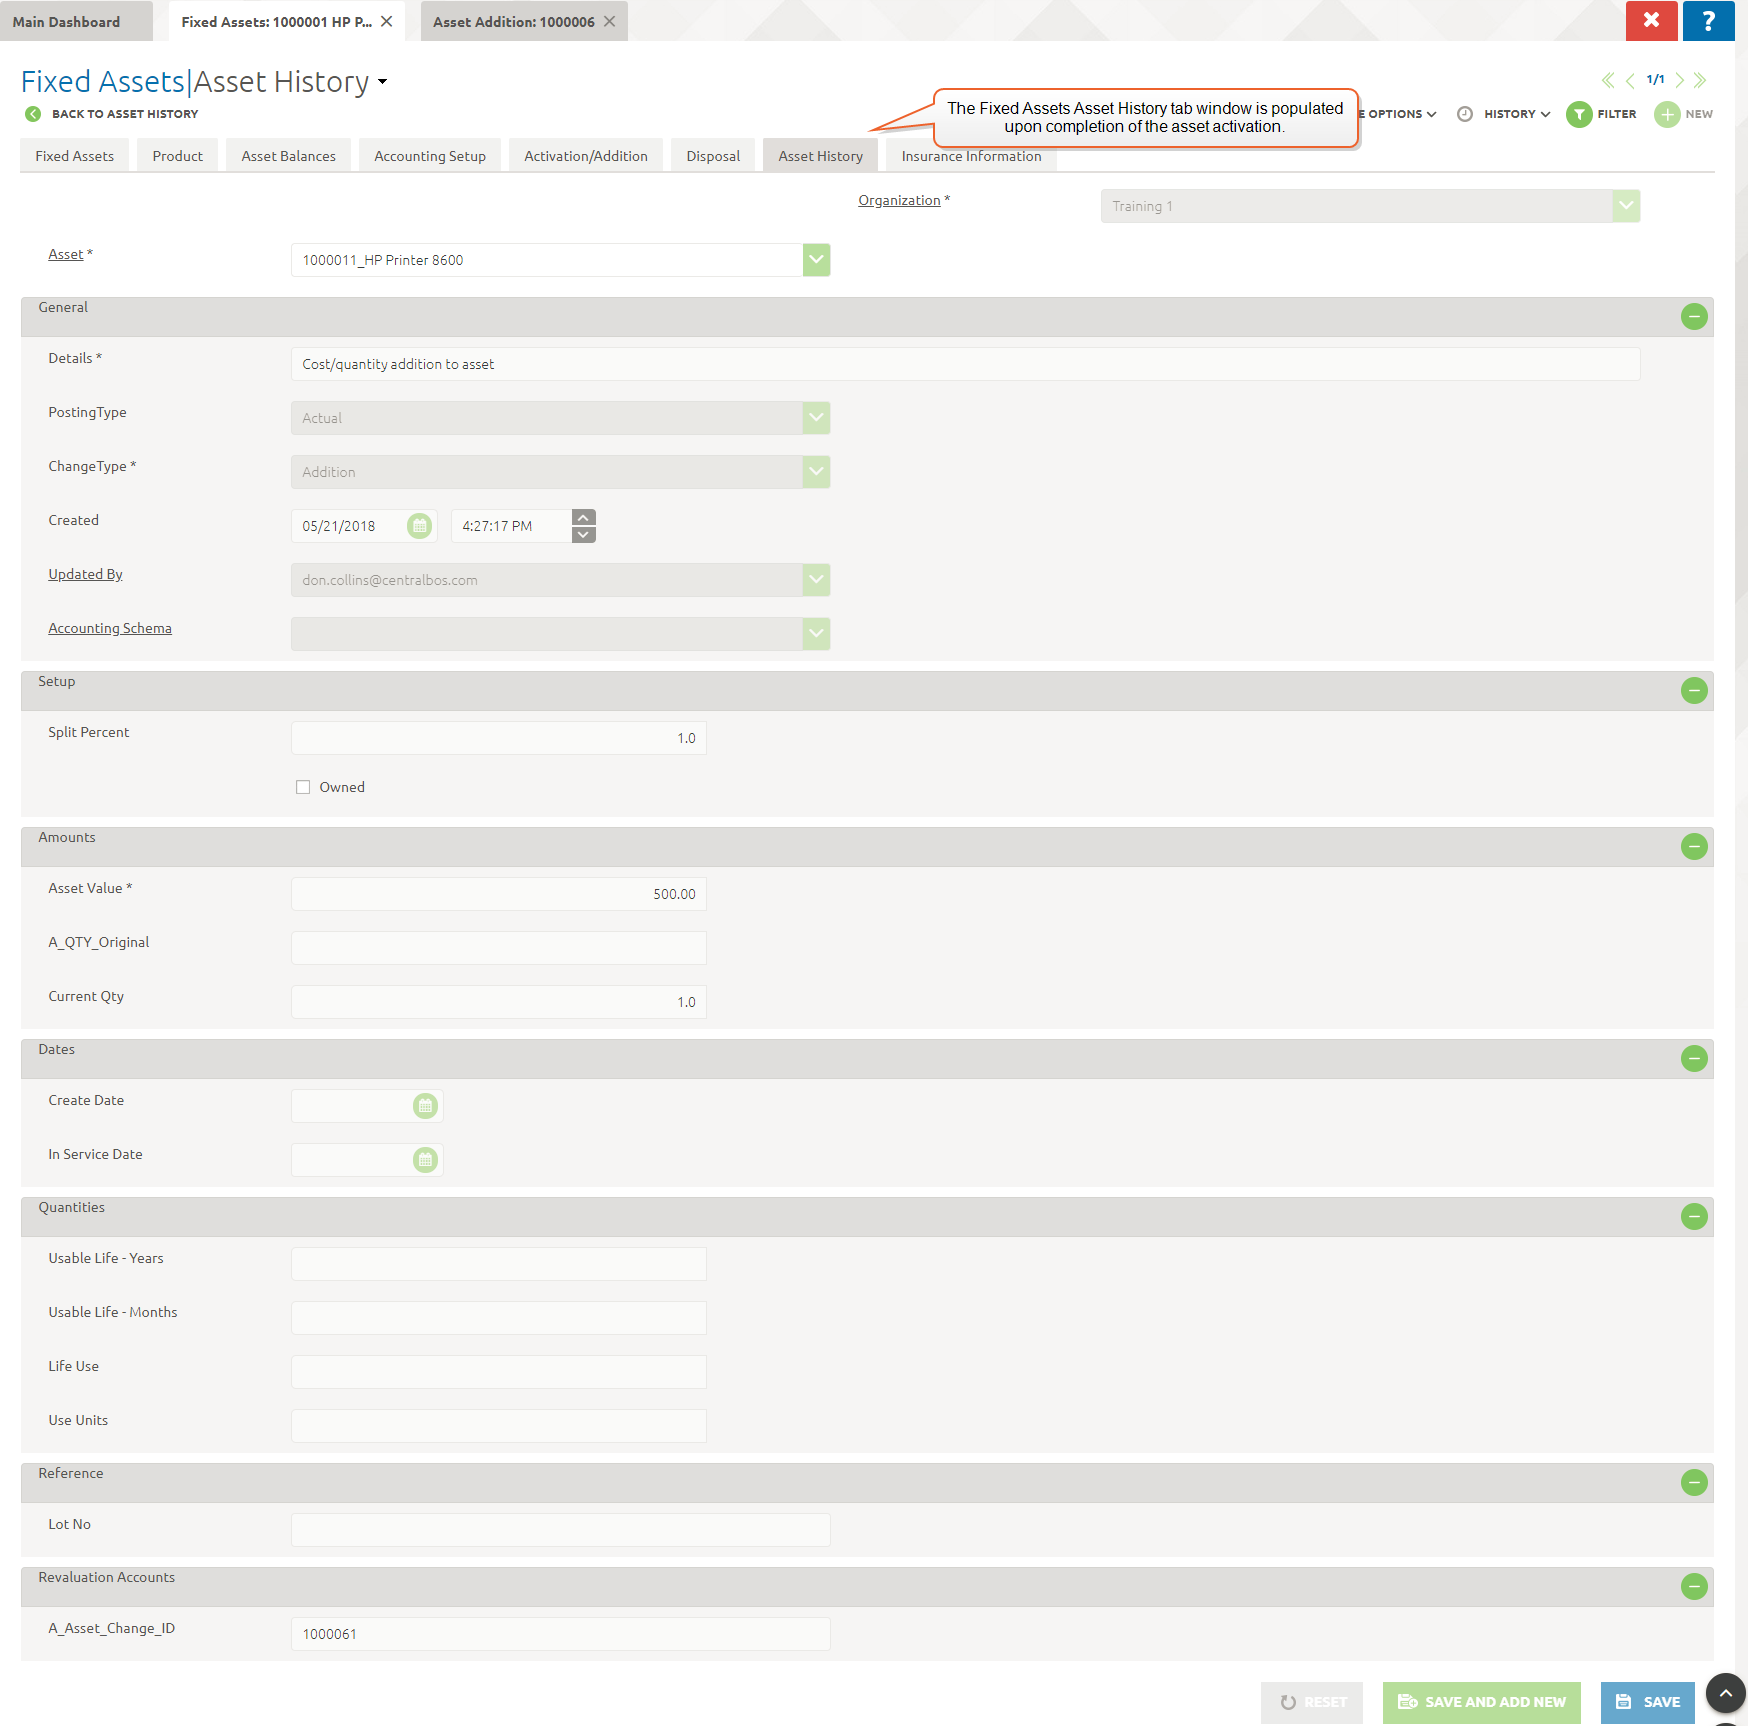The width and height of the screenshot is (1748, 1726).
Task: Click the green Filter funnel icon
Action: pyautogui.click(x=1578, y=115)
